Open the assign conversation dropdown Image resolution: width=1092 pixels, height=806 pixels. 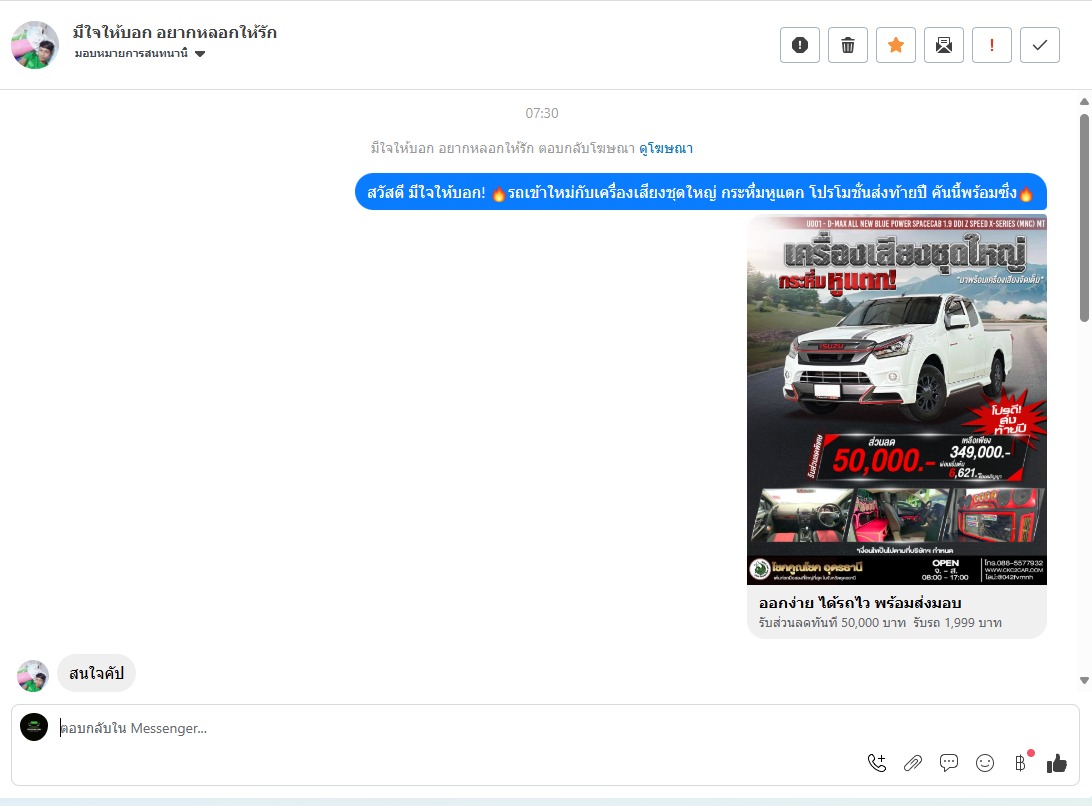pyautogui.click(x=140, y=54)
